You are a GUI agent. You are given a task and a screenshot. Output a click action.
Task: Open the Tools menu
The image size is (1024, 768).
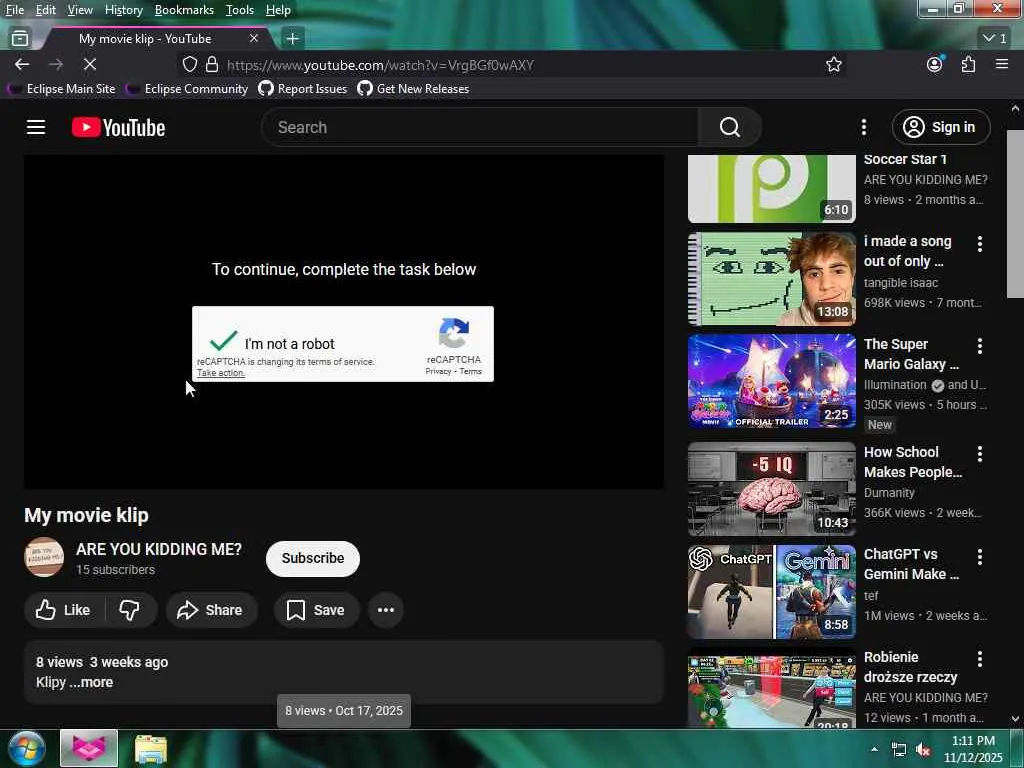coord(240,10)
